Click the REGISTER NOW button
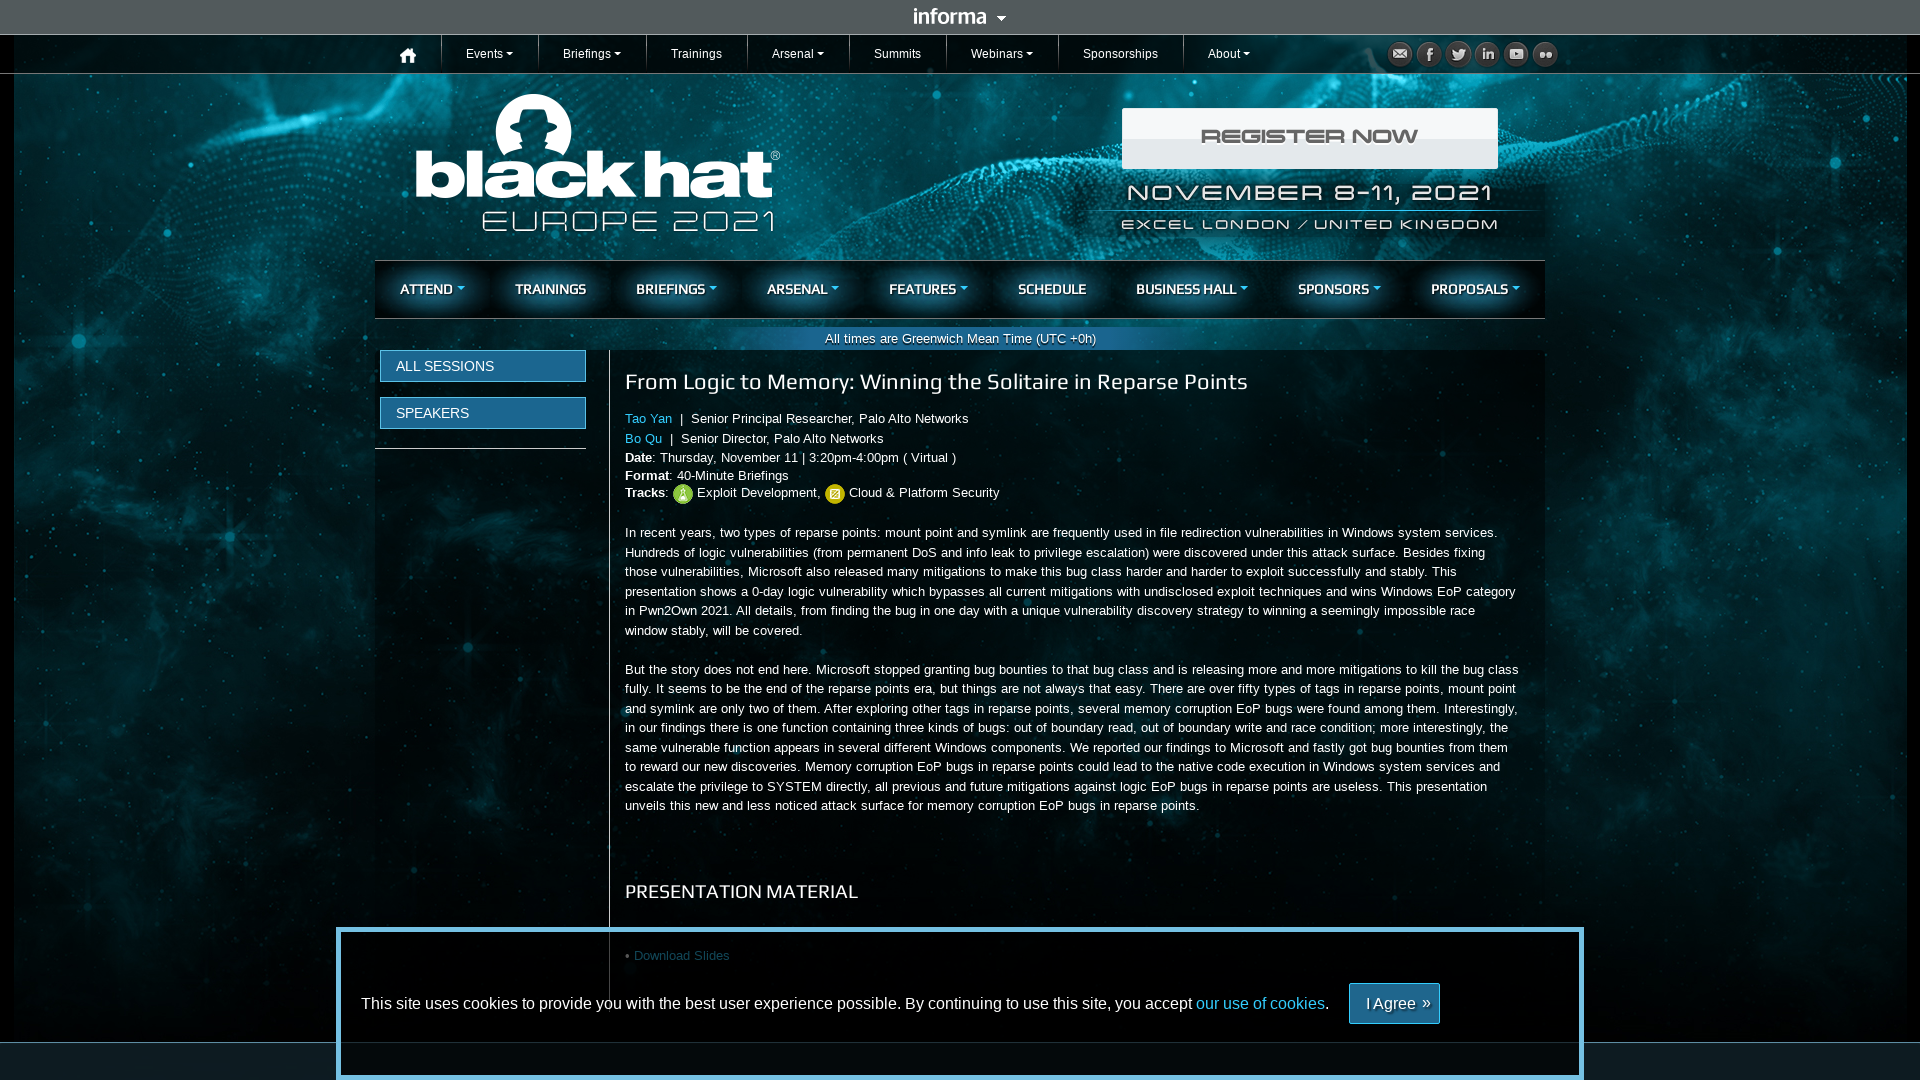Viewport: 1920px width, 1080px height. pyautogui.click(x=1310, y=138)
